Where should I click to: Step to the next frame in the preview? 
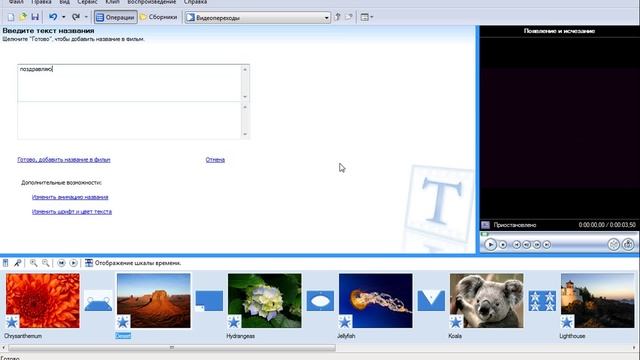pyautogui.click(x=537, y=244)
